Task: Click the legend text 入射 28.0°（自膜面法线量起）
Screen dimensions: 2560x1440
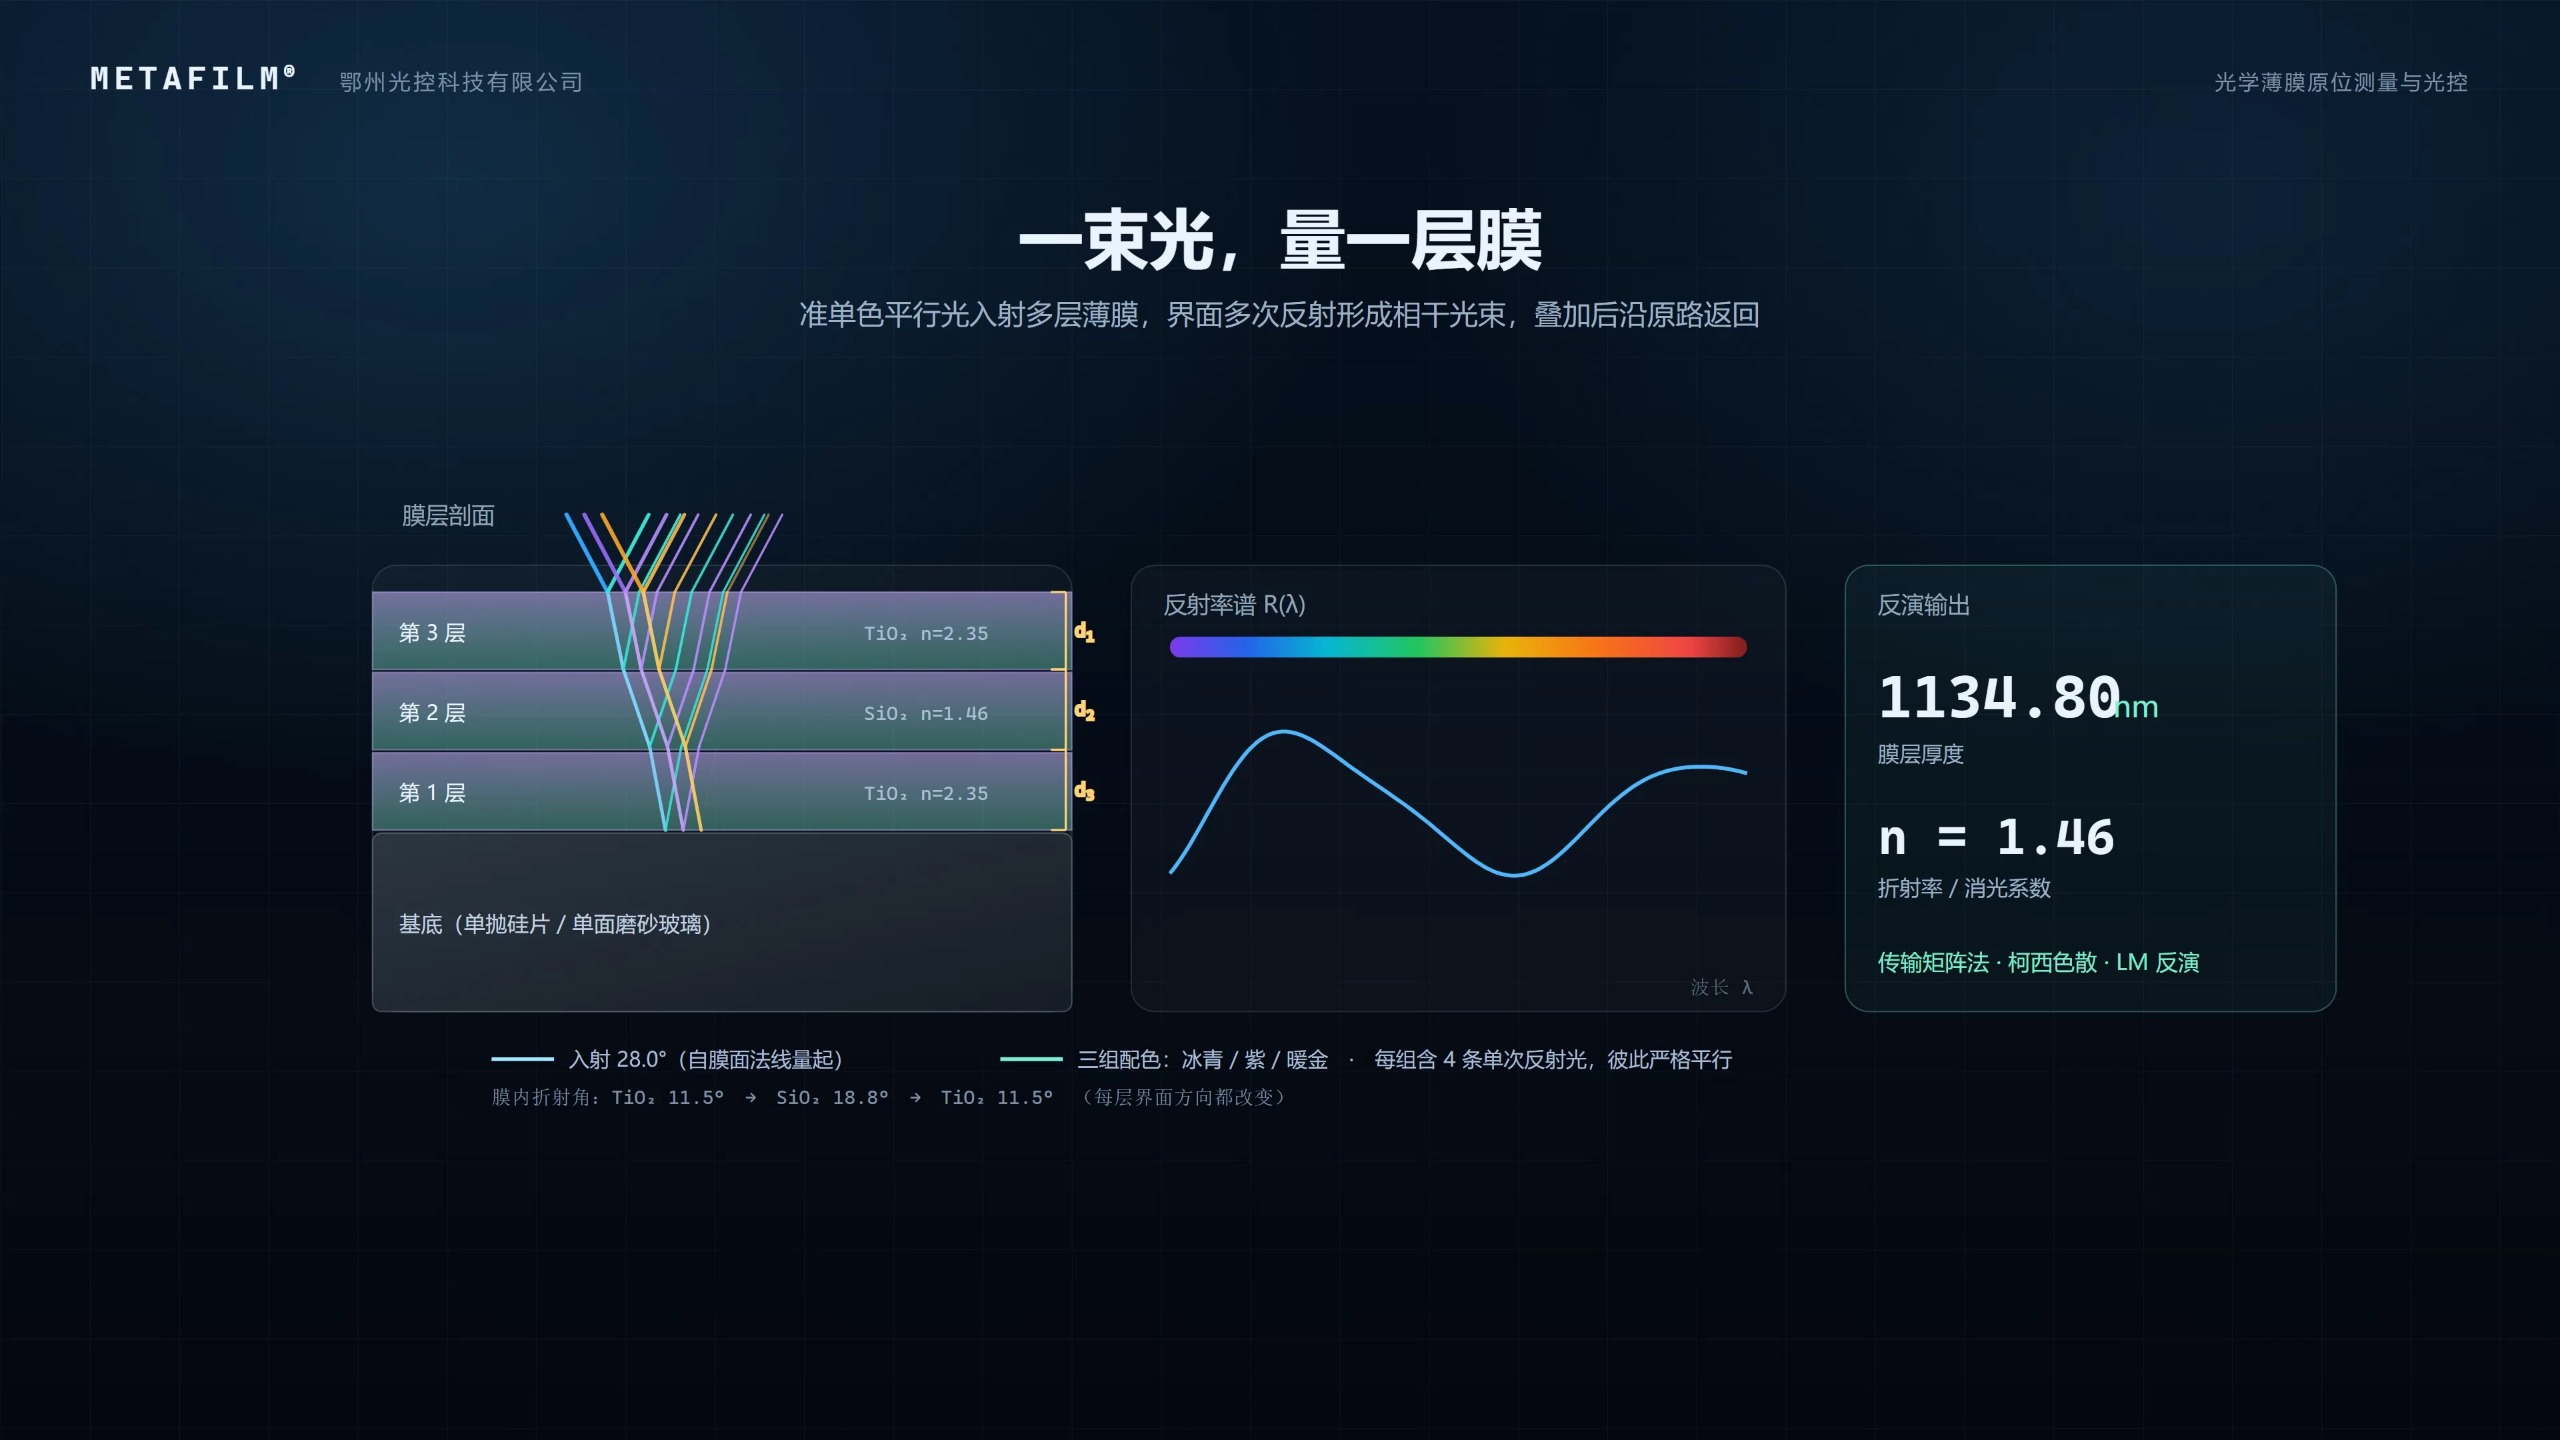Action: pos(706,1059)
